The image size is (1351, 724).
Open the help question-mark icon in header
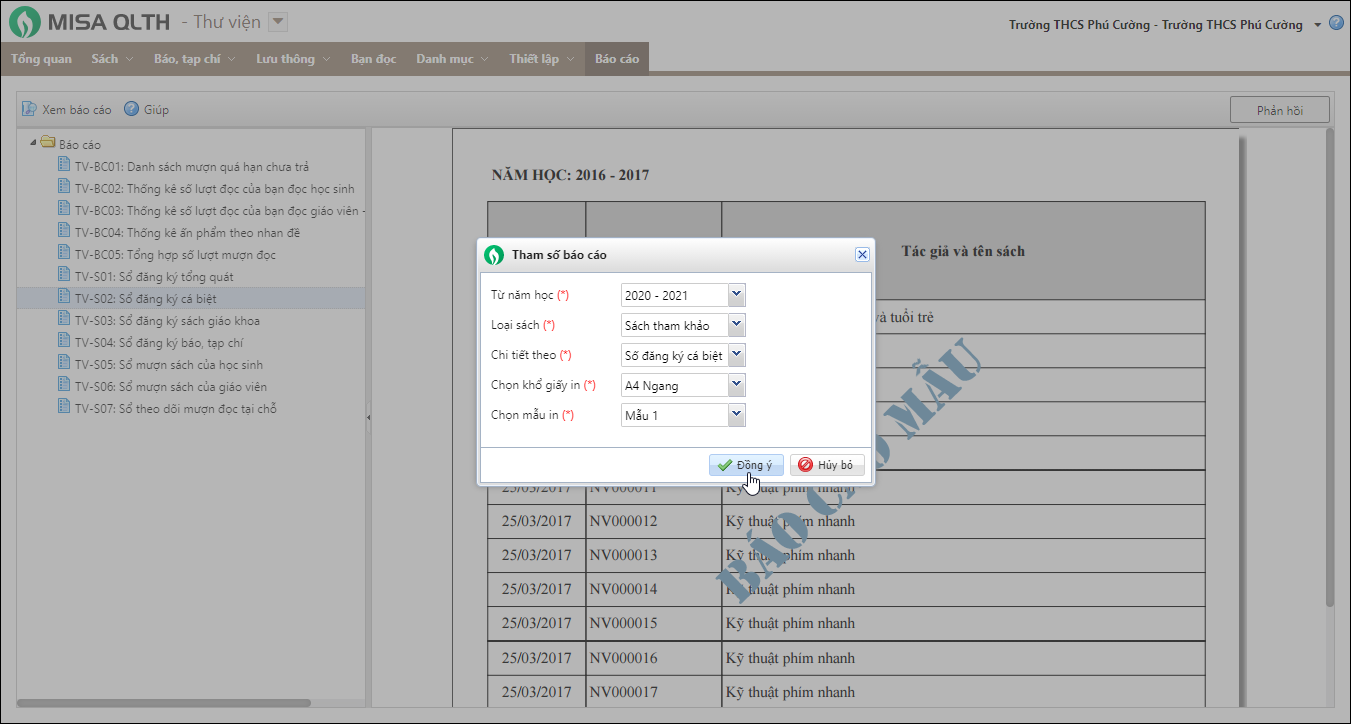1336,23
